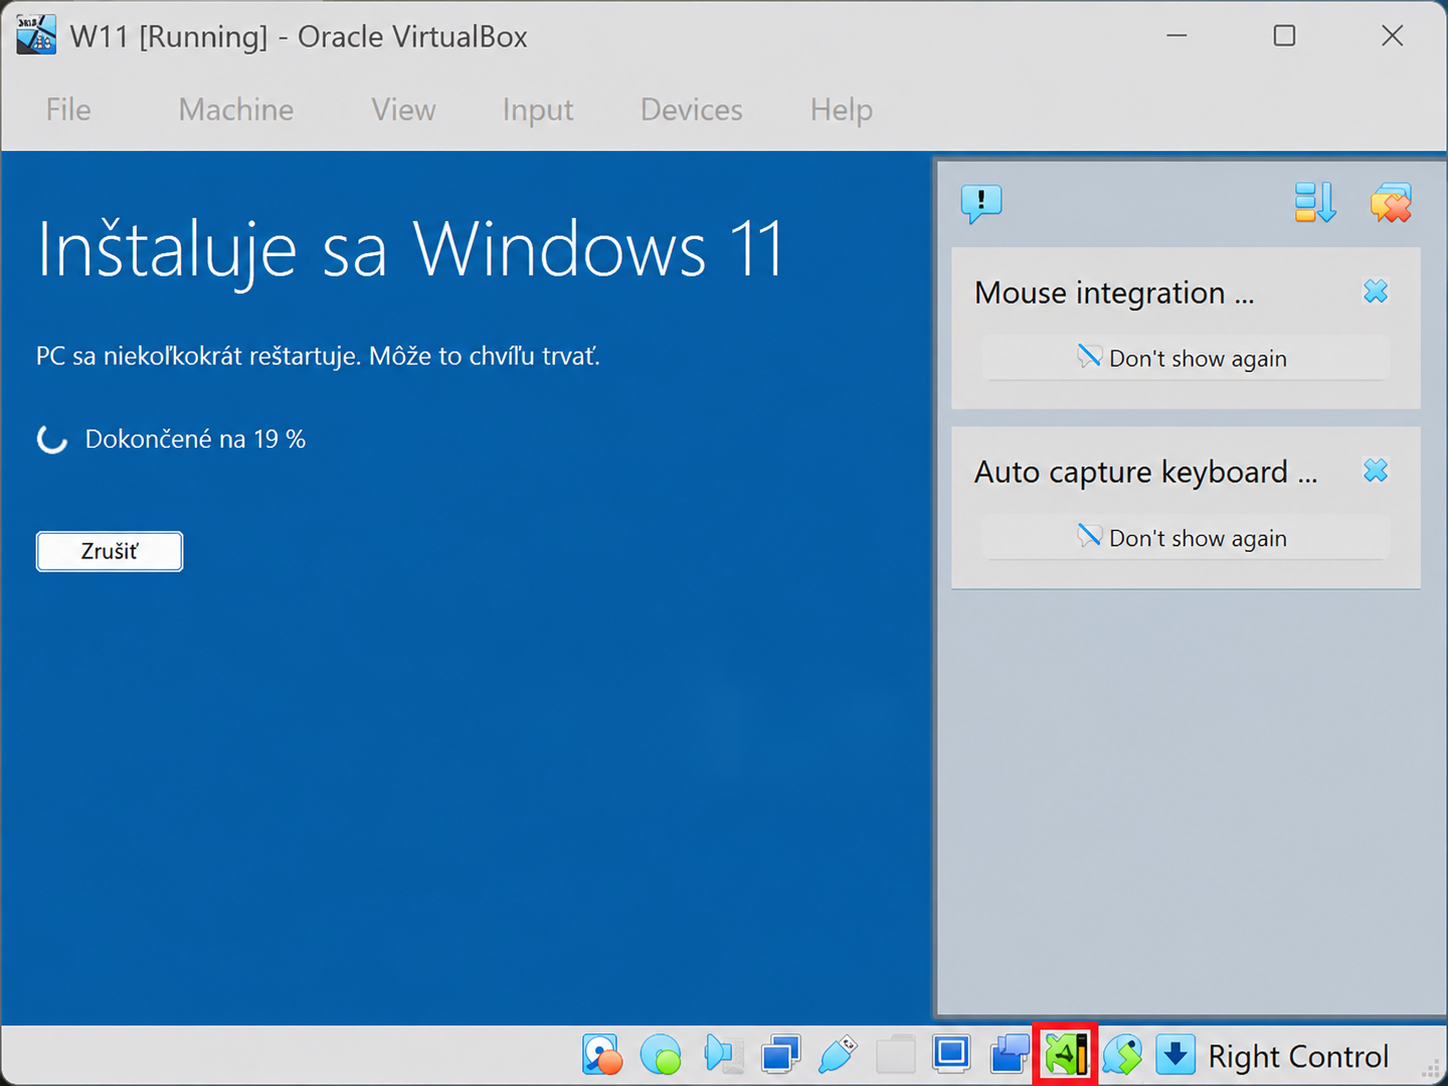This screenshot has width=1448, height=1086.
Task: Open the Help menu
Action: [x=841, y=110]
